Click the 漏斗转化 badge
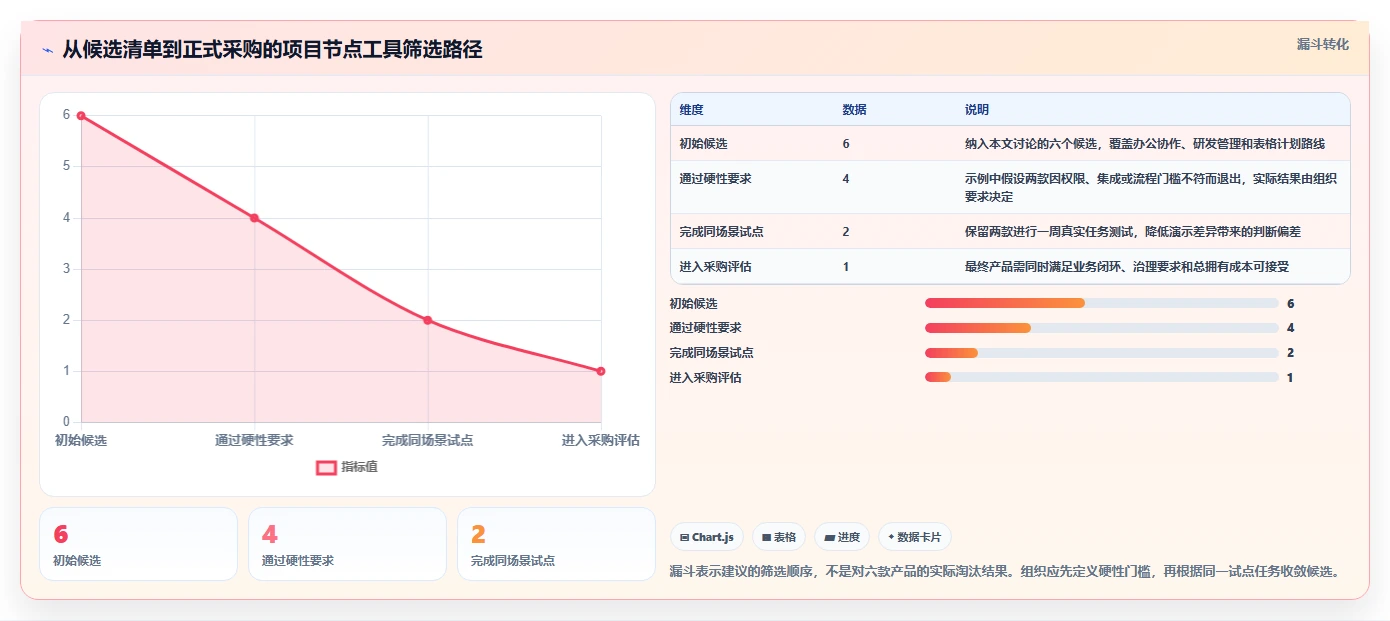The image size is (1390, 621). pyautogui.click(x=1322, y=44)
